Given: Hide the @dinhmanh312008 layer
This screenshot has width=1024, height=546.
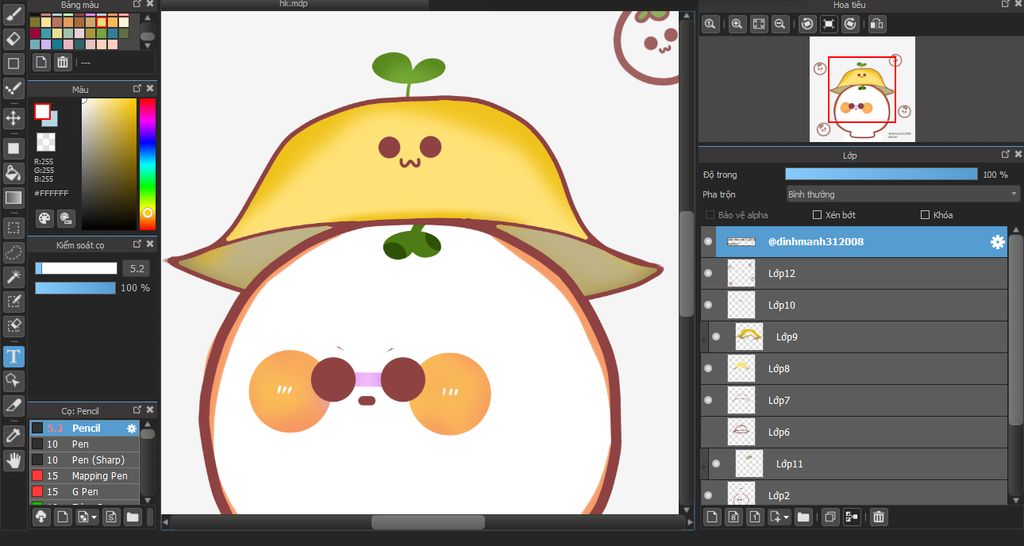Looking at the screenshot, I should [708, 242].
